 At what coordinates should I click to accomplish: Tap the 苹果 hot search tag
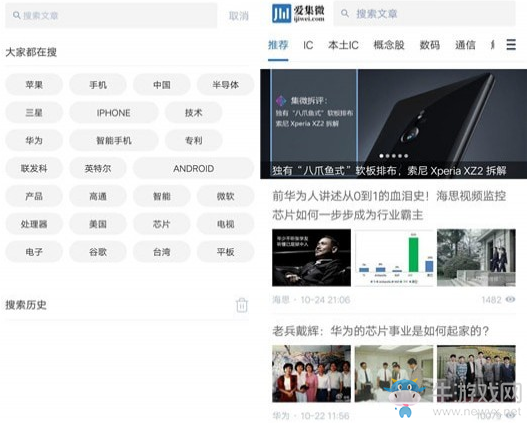point(34,85)
